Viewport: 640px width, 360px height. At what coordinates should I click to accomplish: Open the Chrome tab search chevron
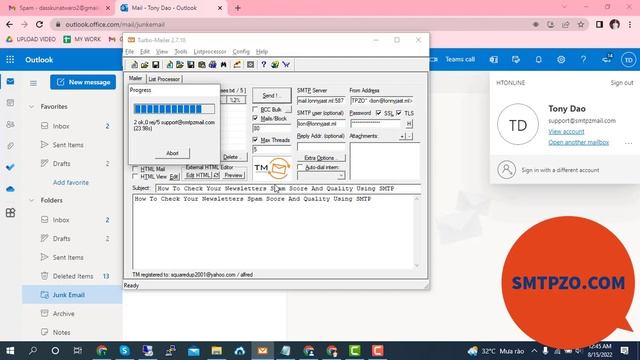(564, 7)
